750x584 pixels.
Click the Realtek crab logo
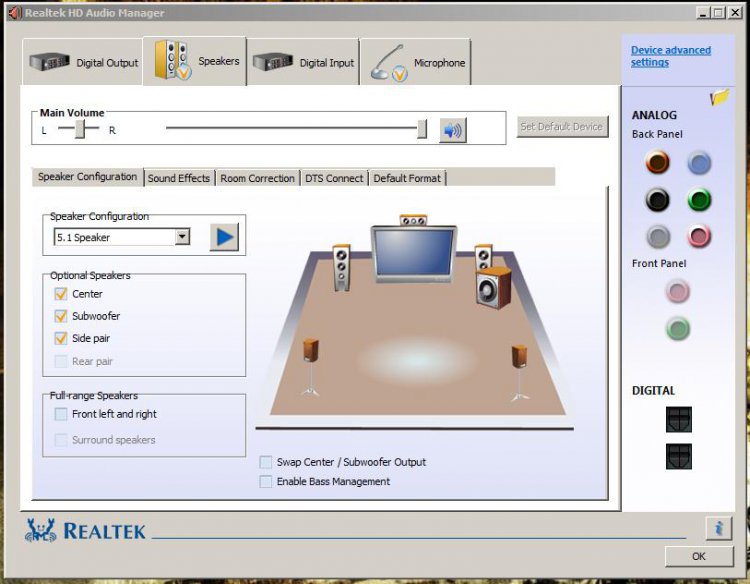click(40, 530)
